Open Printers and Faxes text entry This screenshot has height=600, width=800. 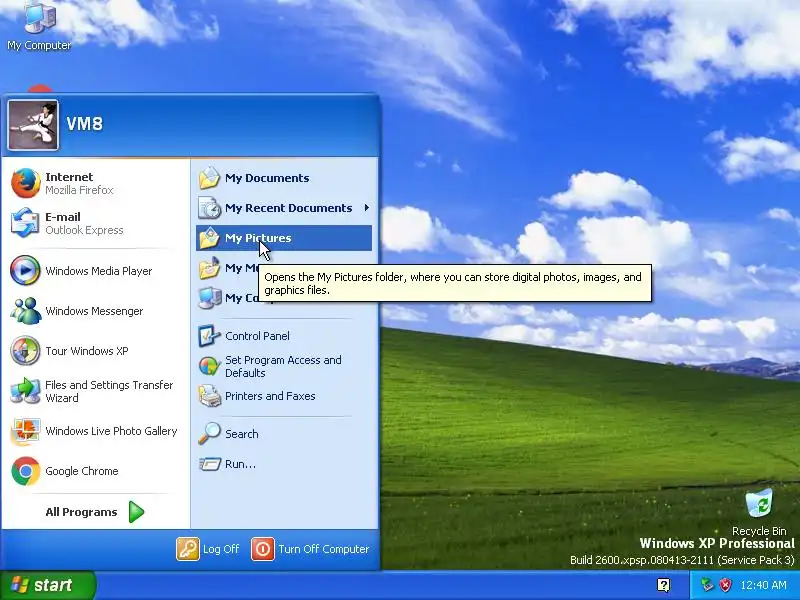(270, 396)
